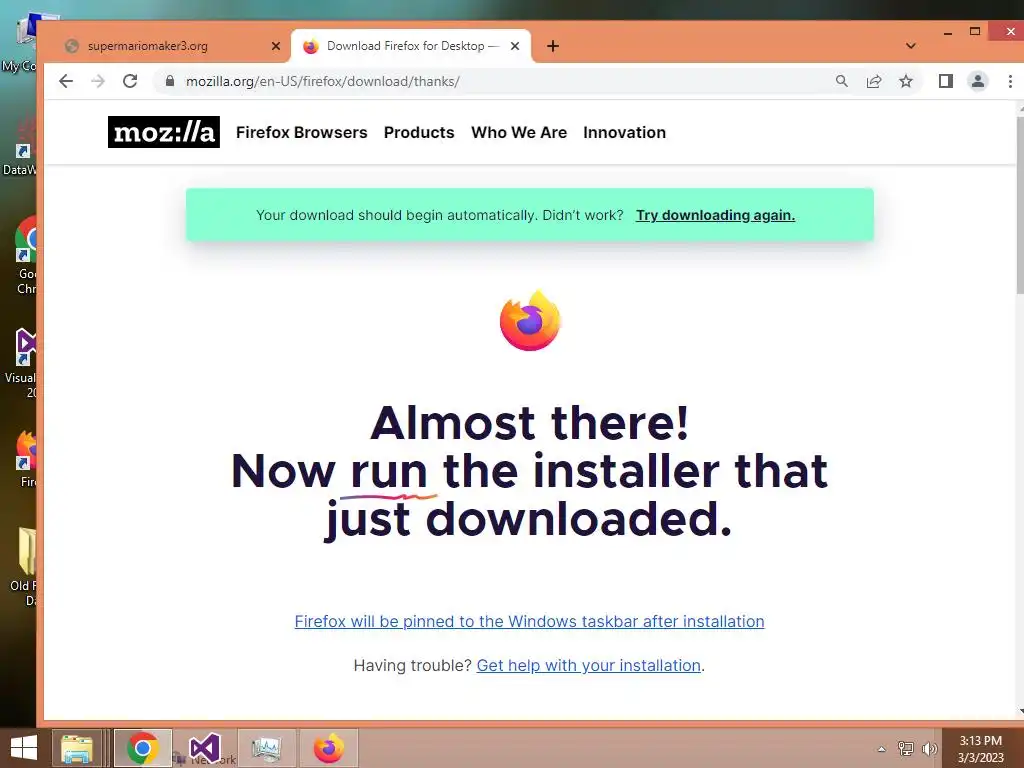
Task: Click Get help with your installation
Action: coord(588,665)
